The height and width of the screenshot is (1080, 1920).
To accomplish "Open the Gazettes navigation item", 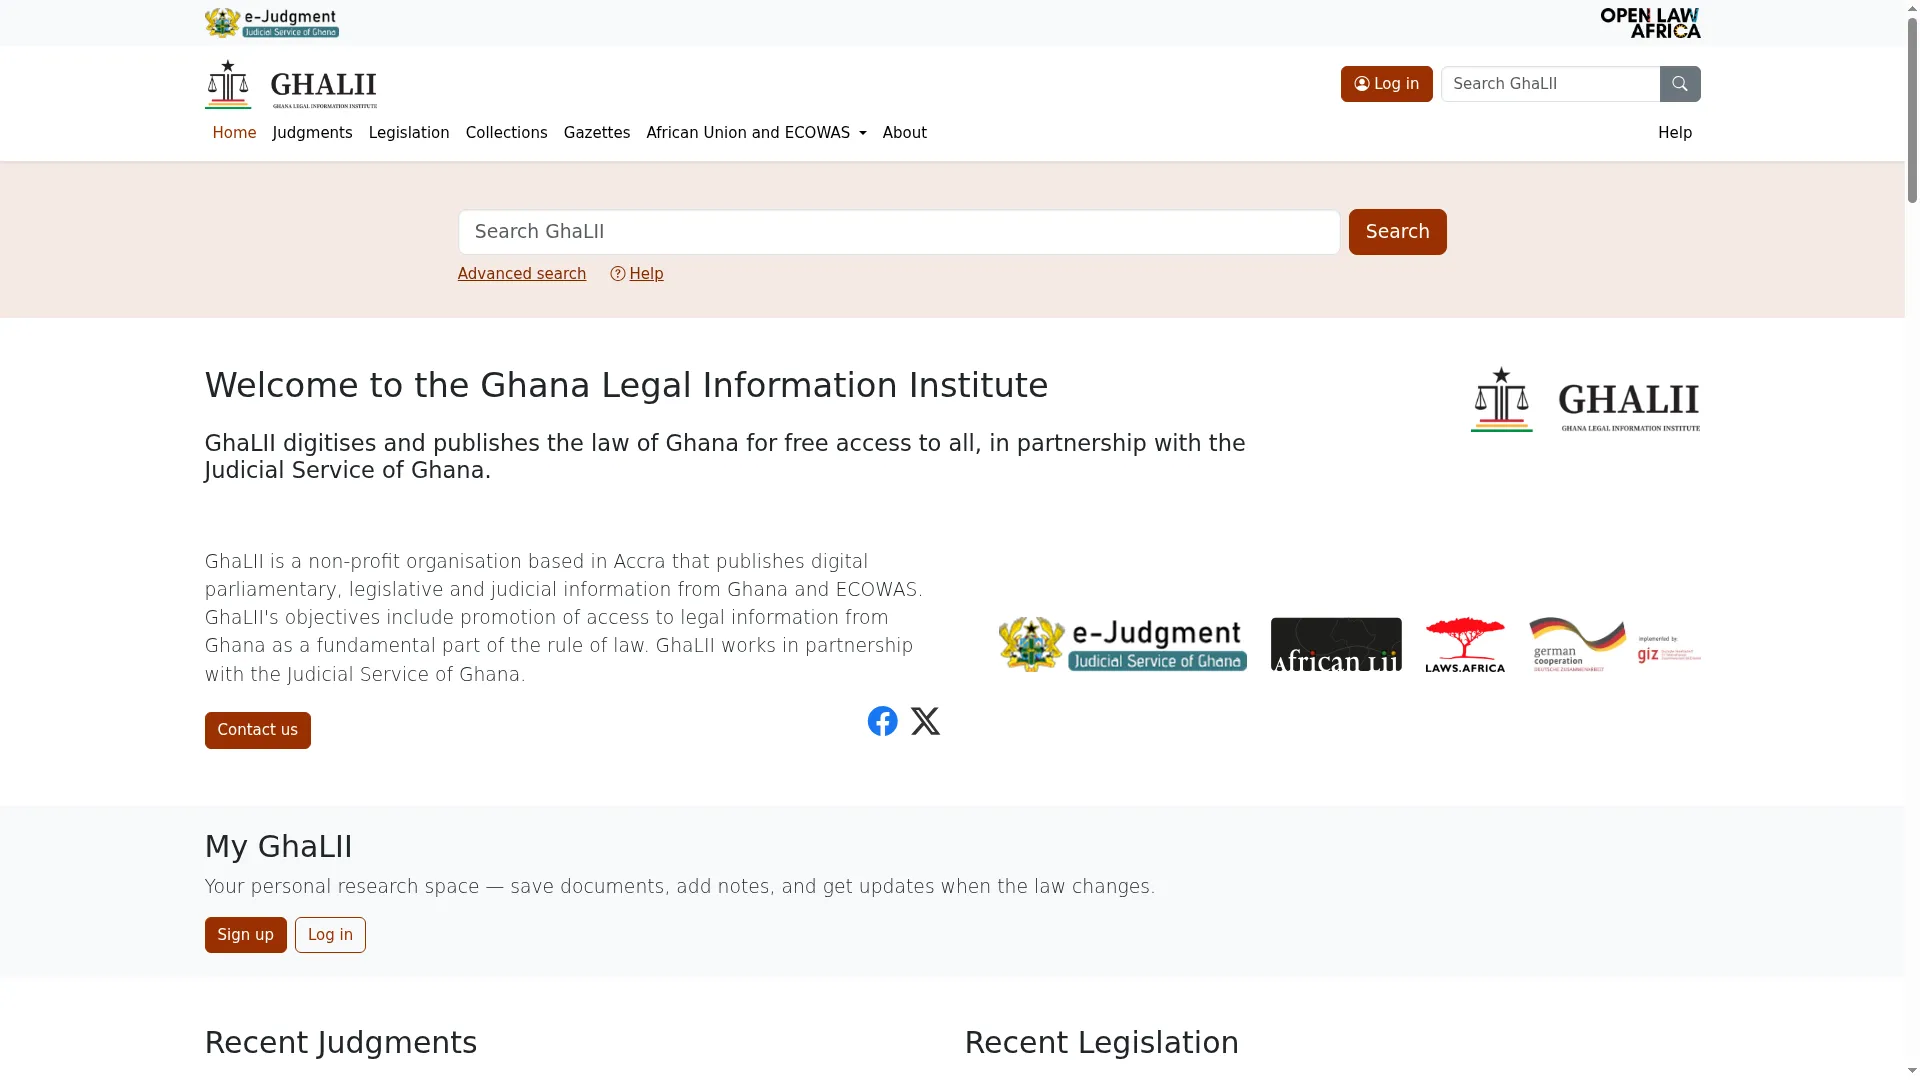I will pos(597,133).
